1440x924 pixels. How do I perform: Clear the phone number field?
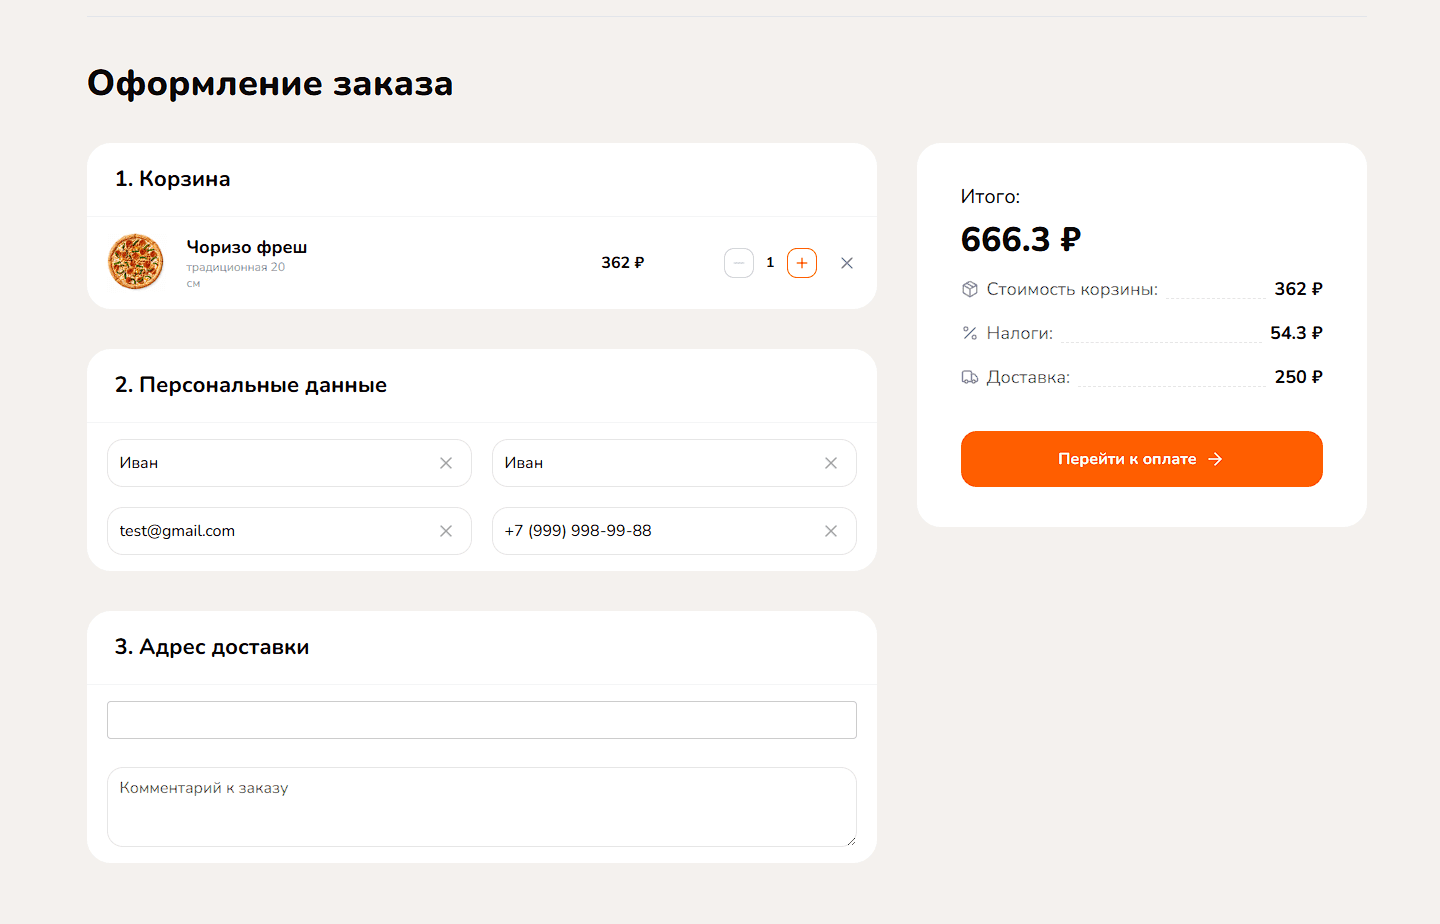point(831,531)
